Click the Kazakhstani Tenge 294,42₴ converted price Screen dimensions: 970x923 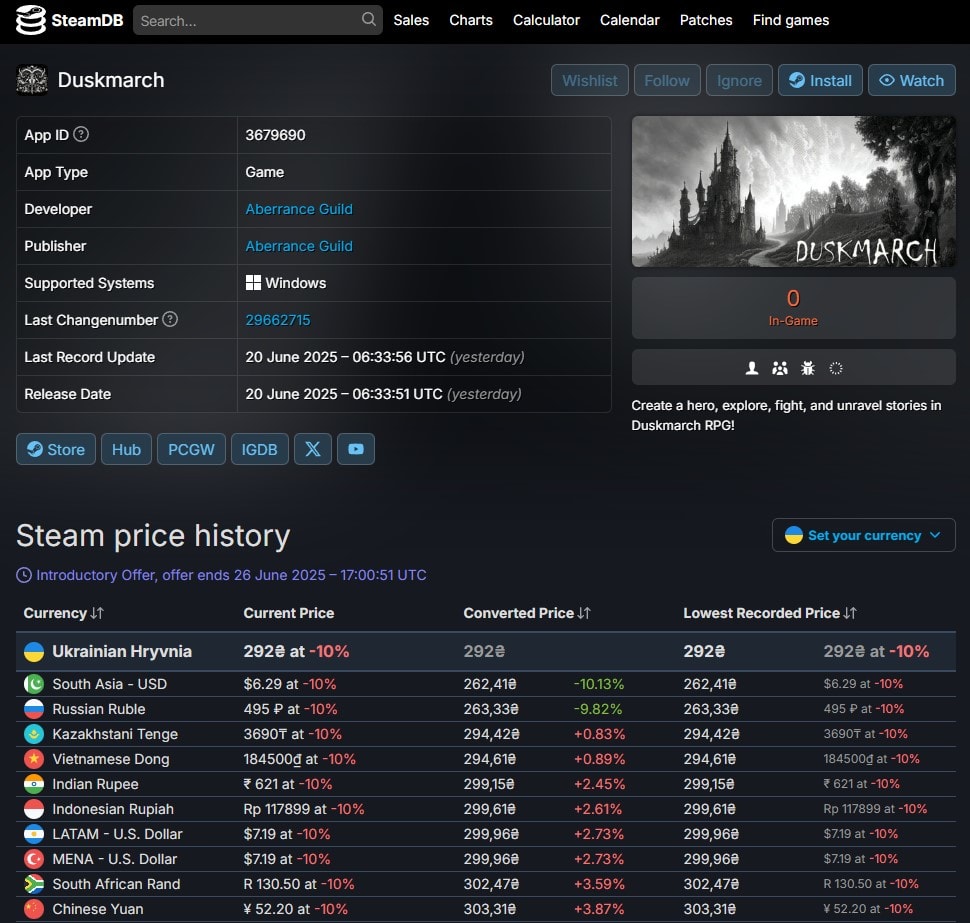pos(491,734)
